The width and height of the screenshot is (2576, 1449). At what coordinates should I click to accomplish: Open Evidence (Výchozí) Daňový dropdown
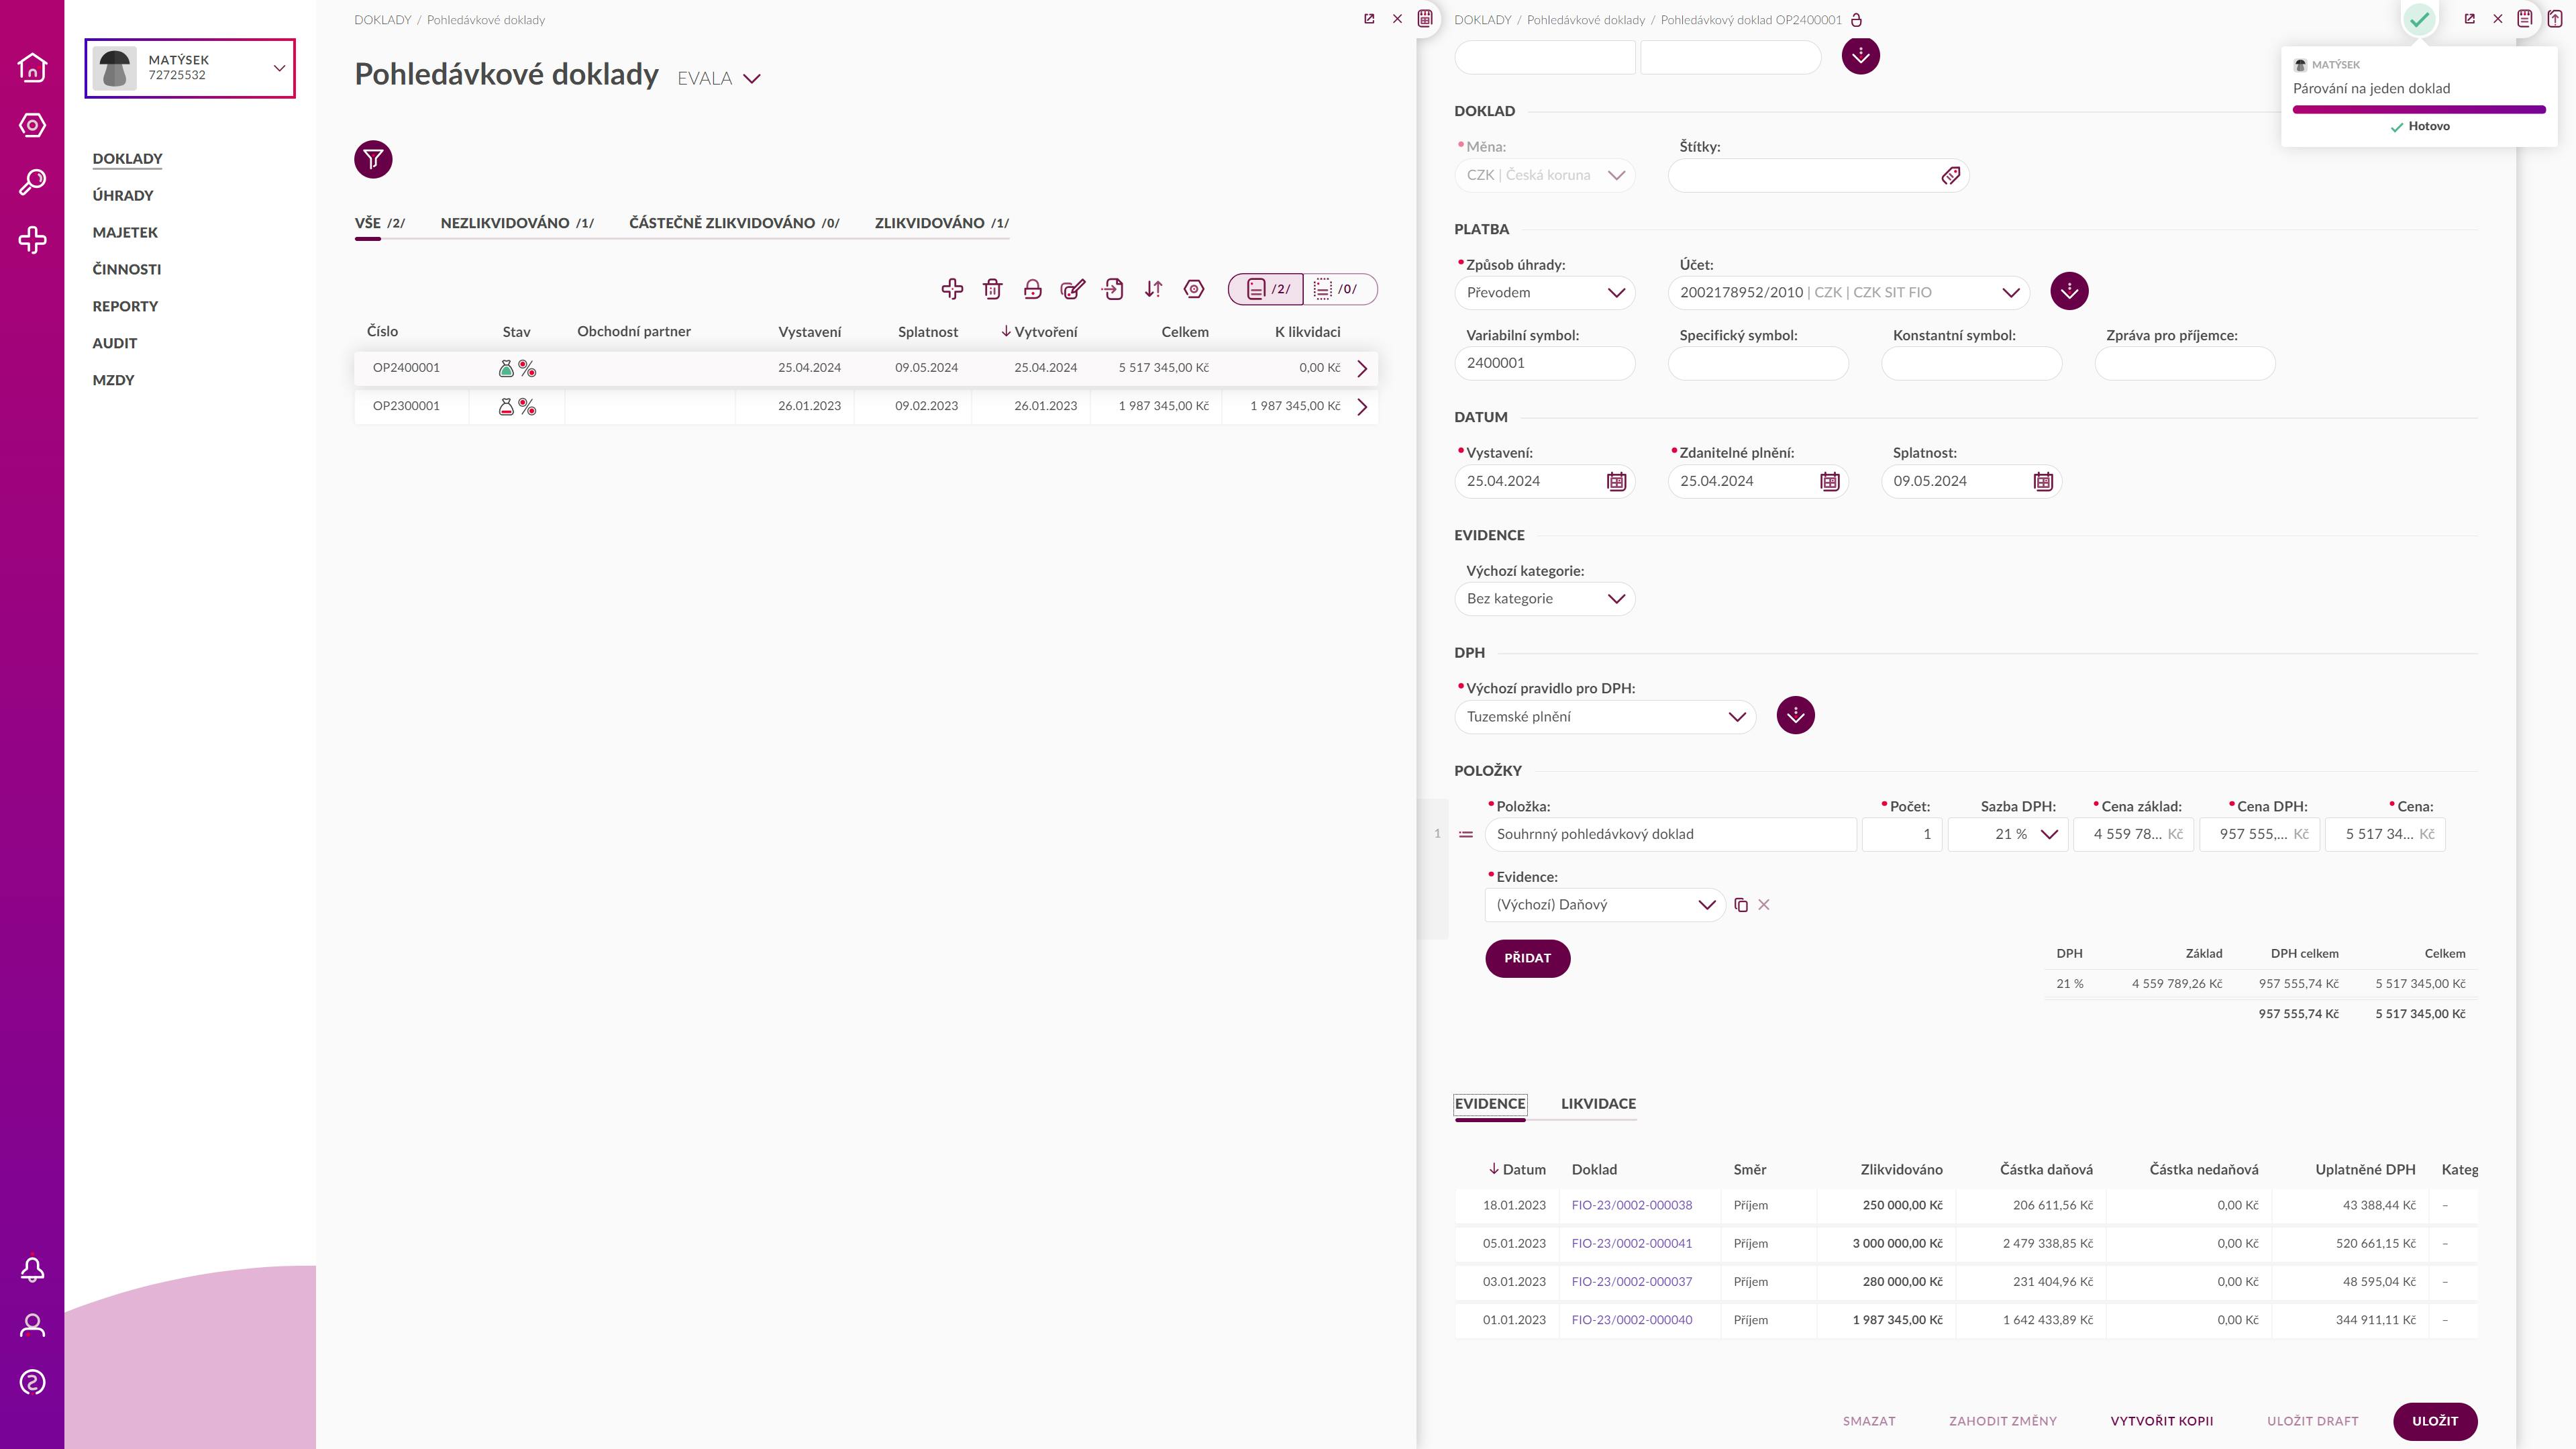pos(1605,905)
